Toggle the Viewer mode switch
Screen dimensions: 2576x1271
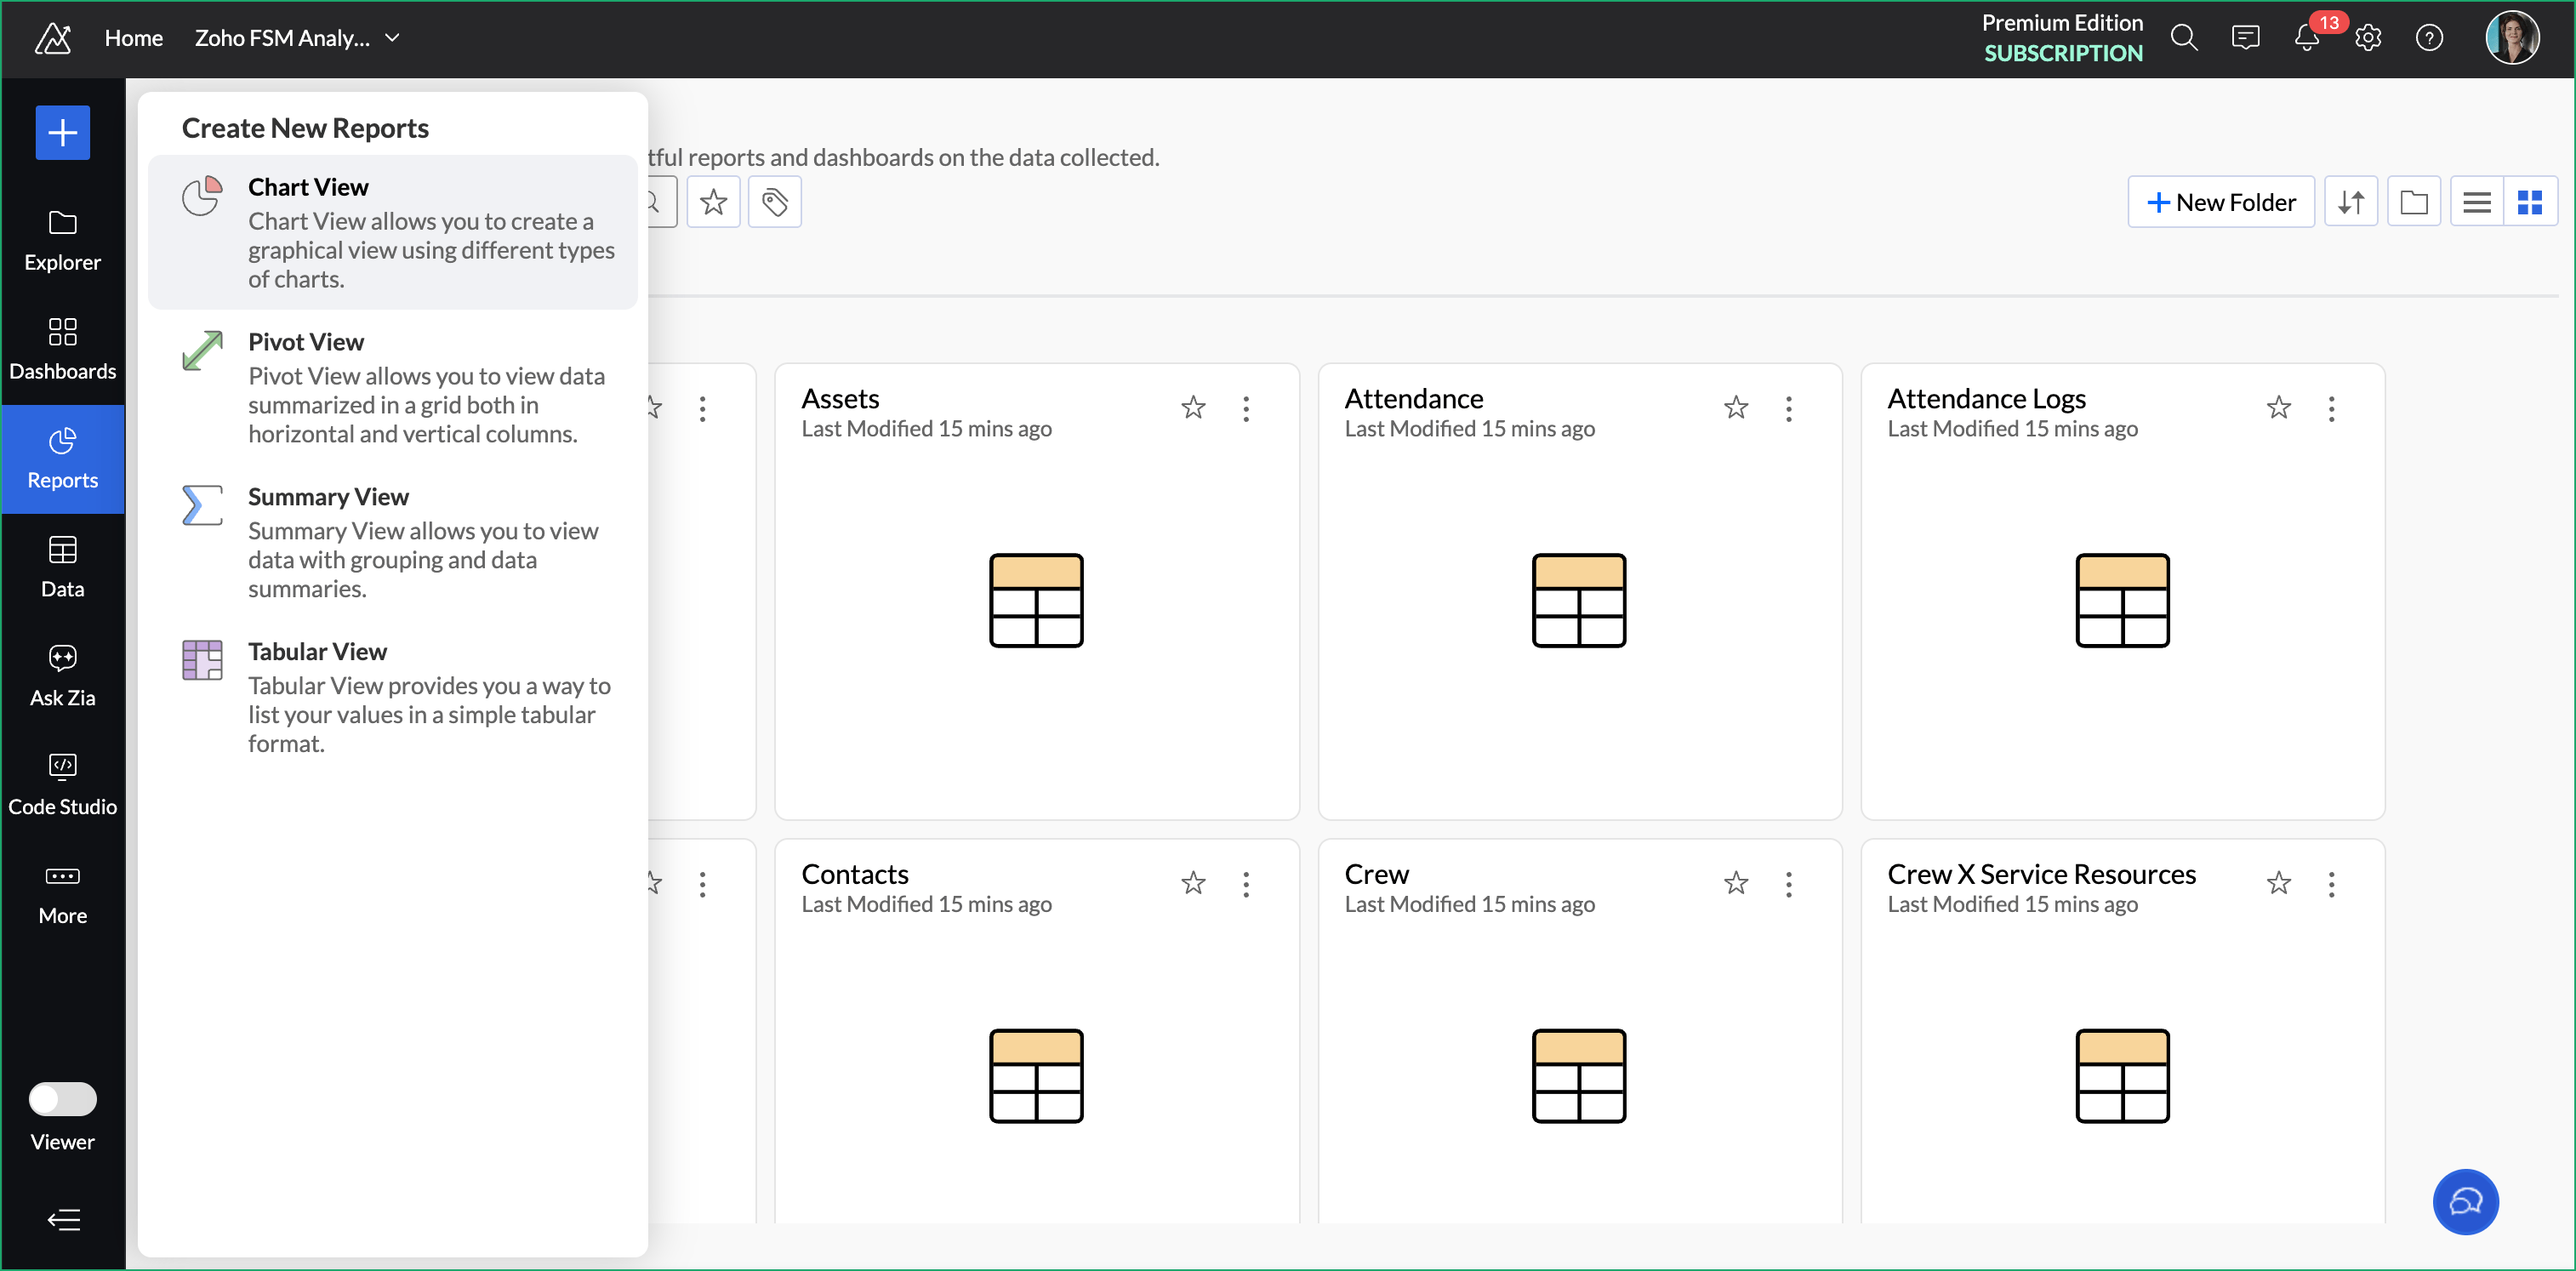click(x=62, y=1098)
